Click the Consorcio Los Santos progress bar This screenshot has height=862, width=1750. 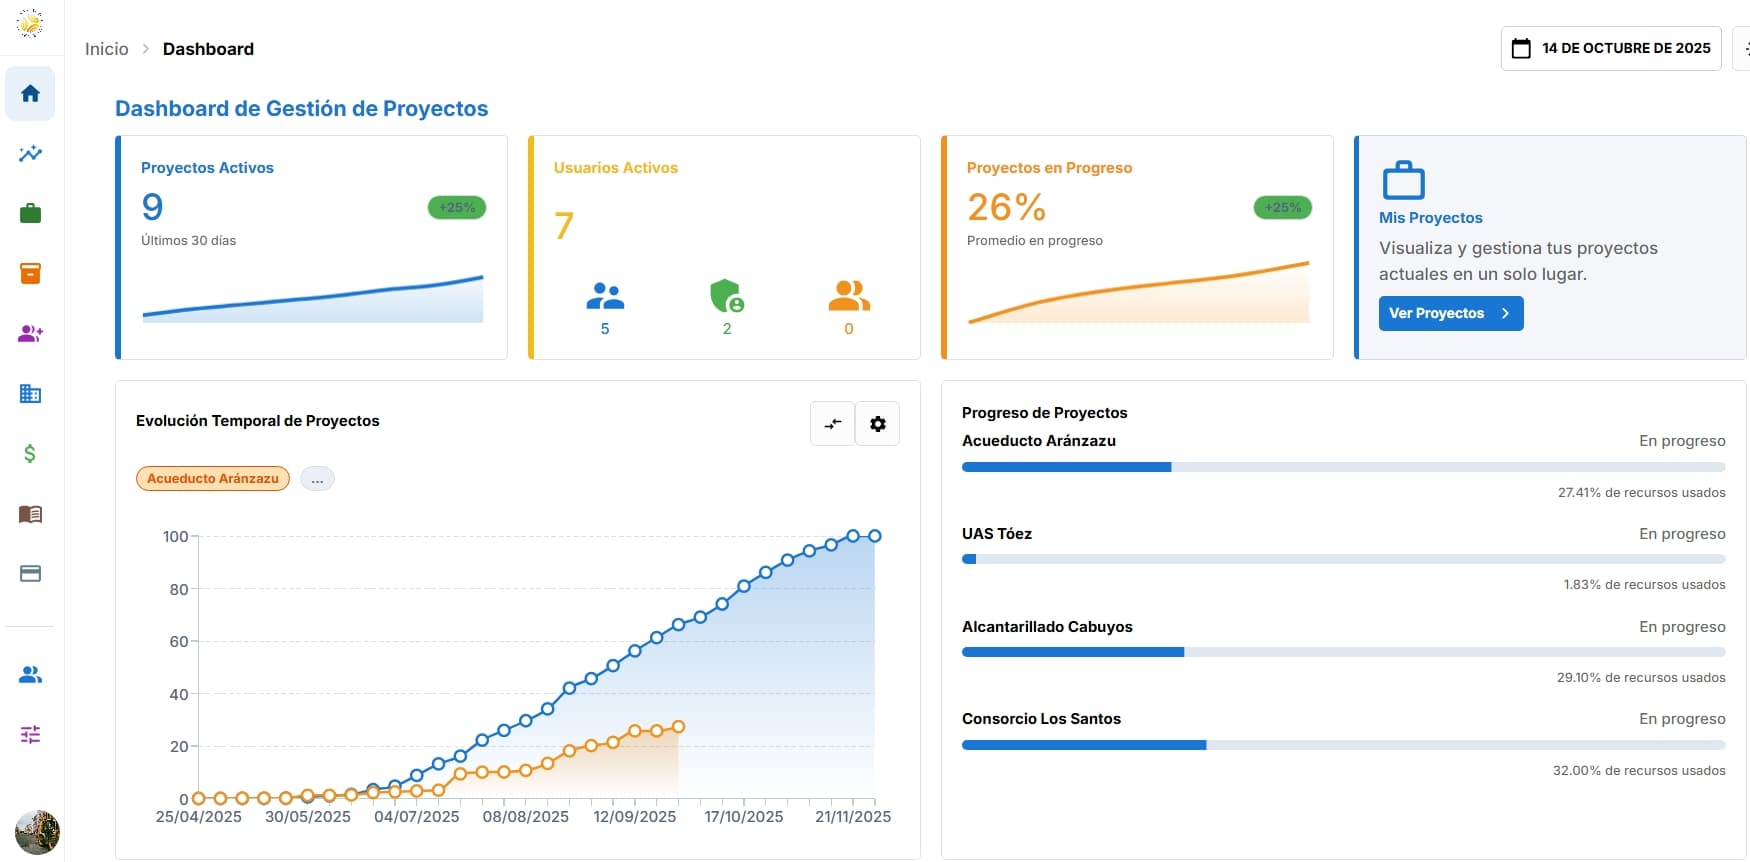1343,745
